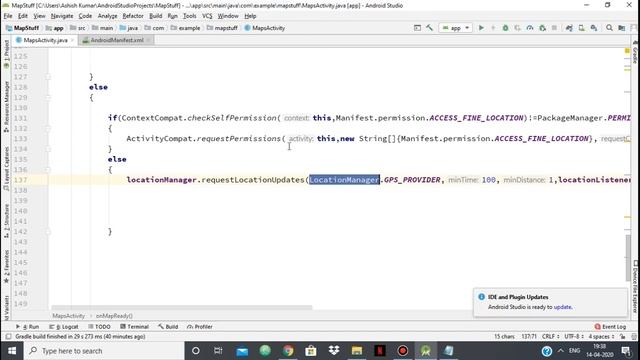
Task: Open the help question mark tray icon
Action: click(x=547, y=351)
